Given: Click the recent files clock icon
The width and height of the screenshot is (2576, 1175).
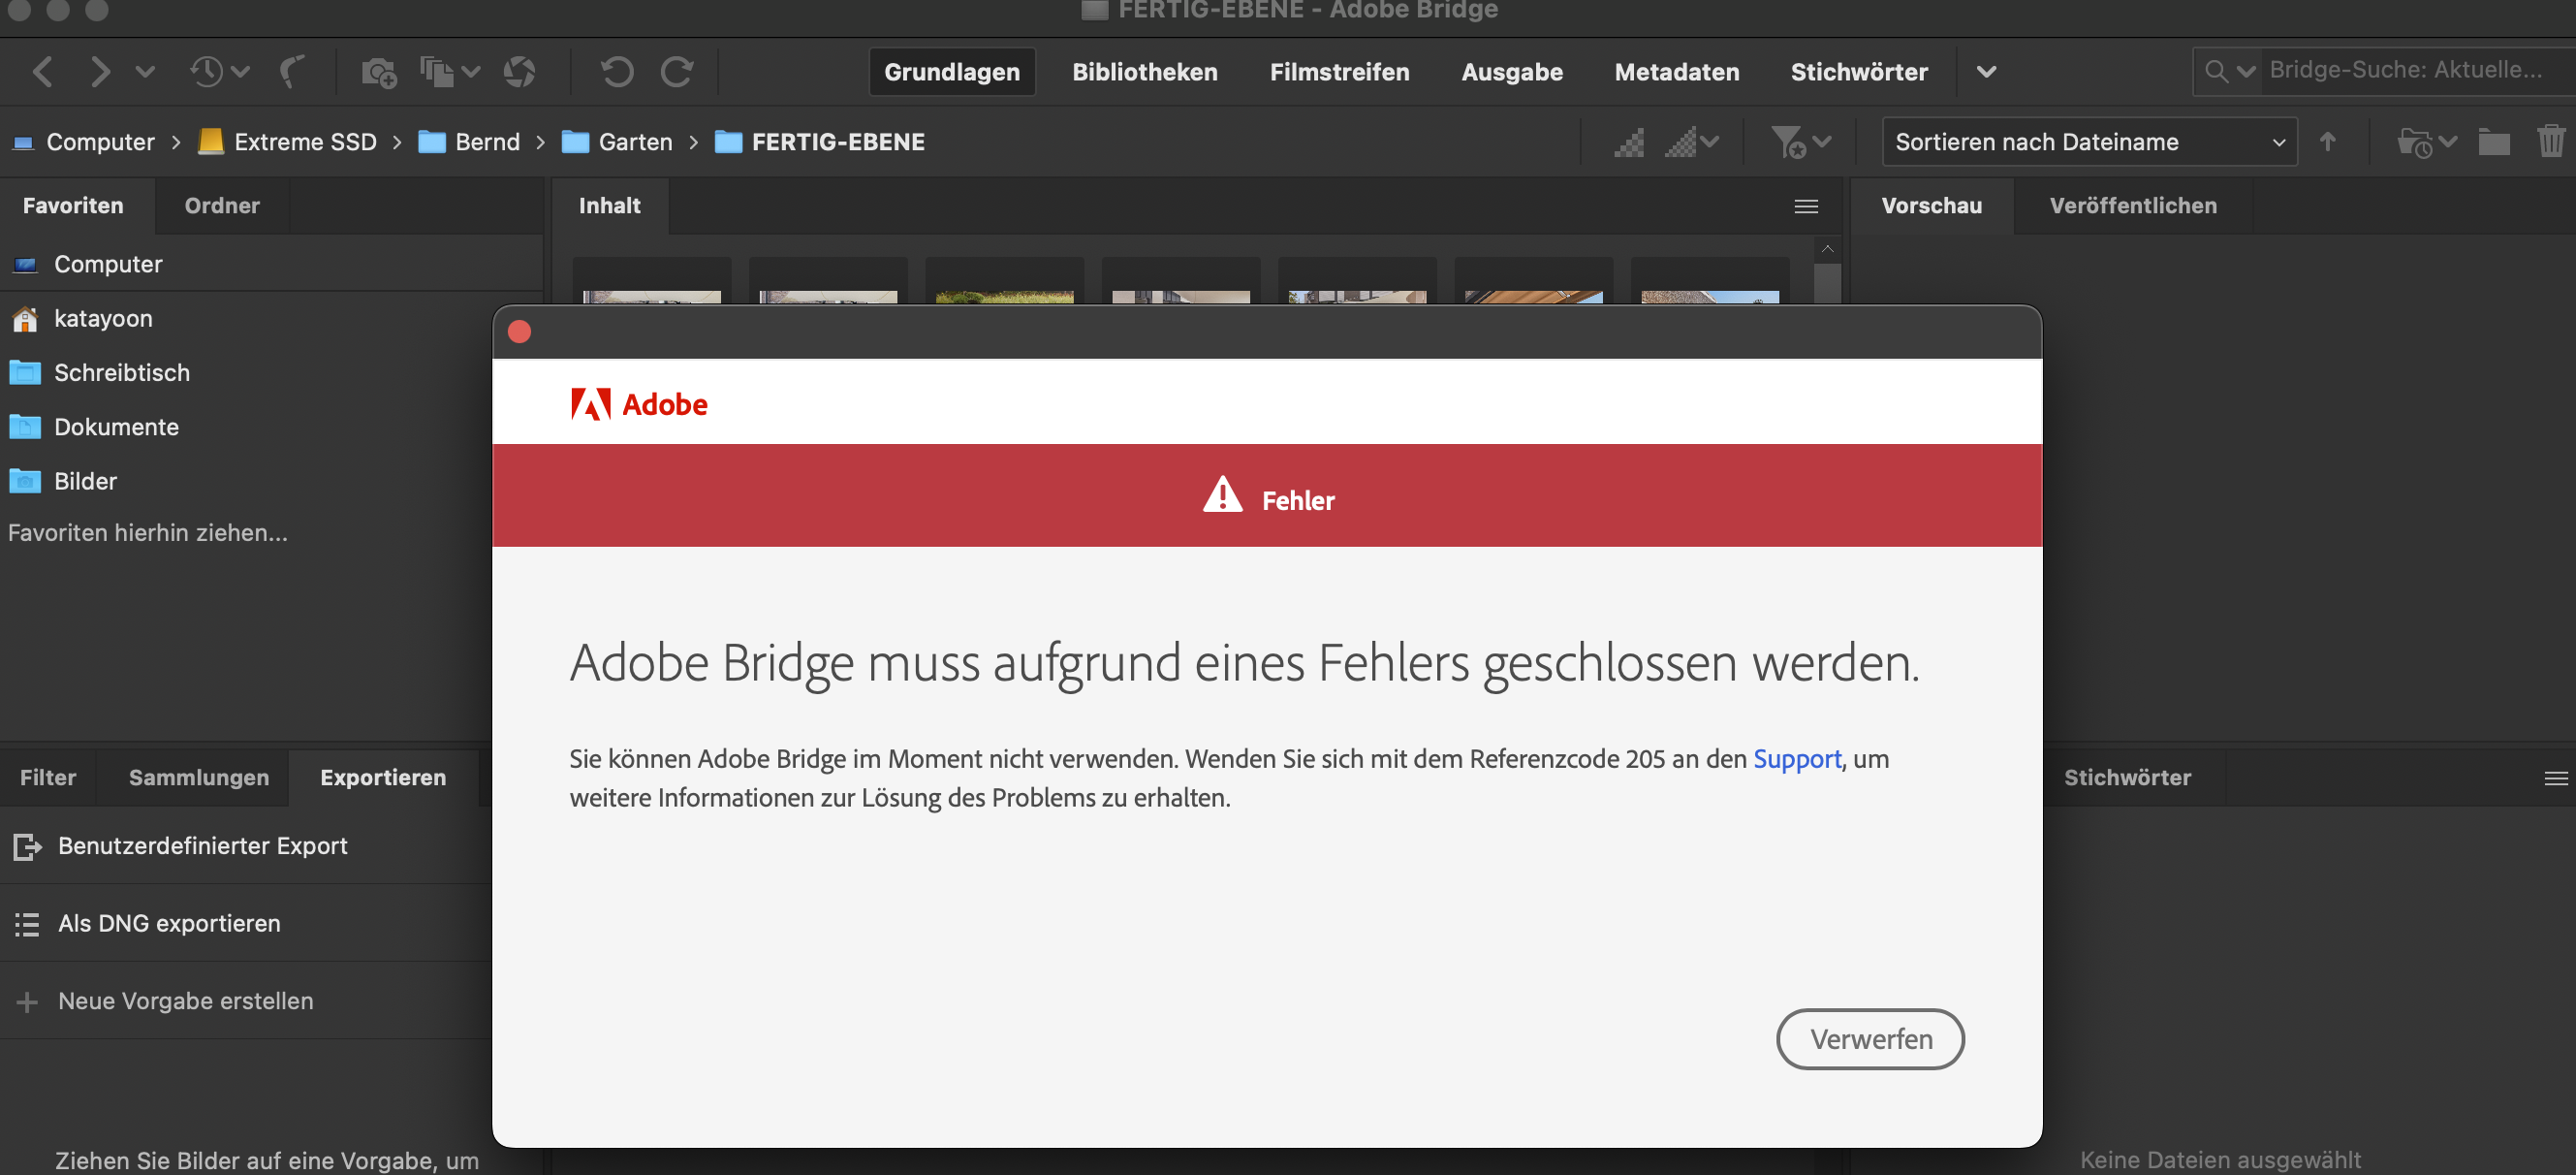Looking at the screenshot, I should [207, 71].
